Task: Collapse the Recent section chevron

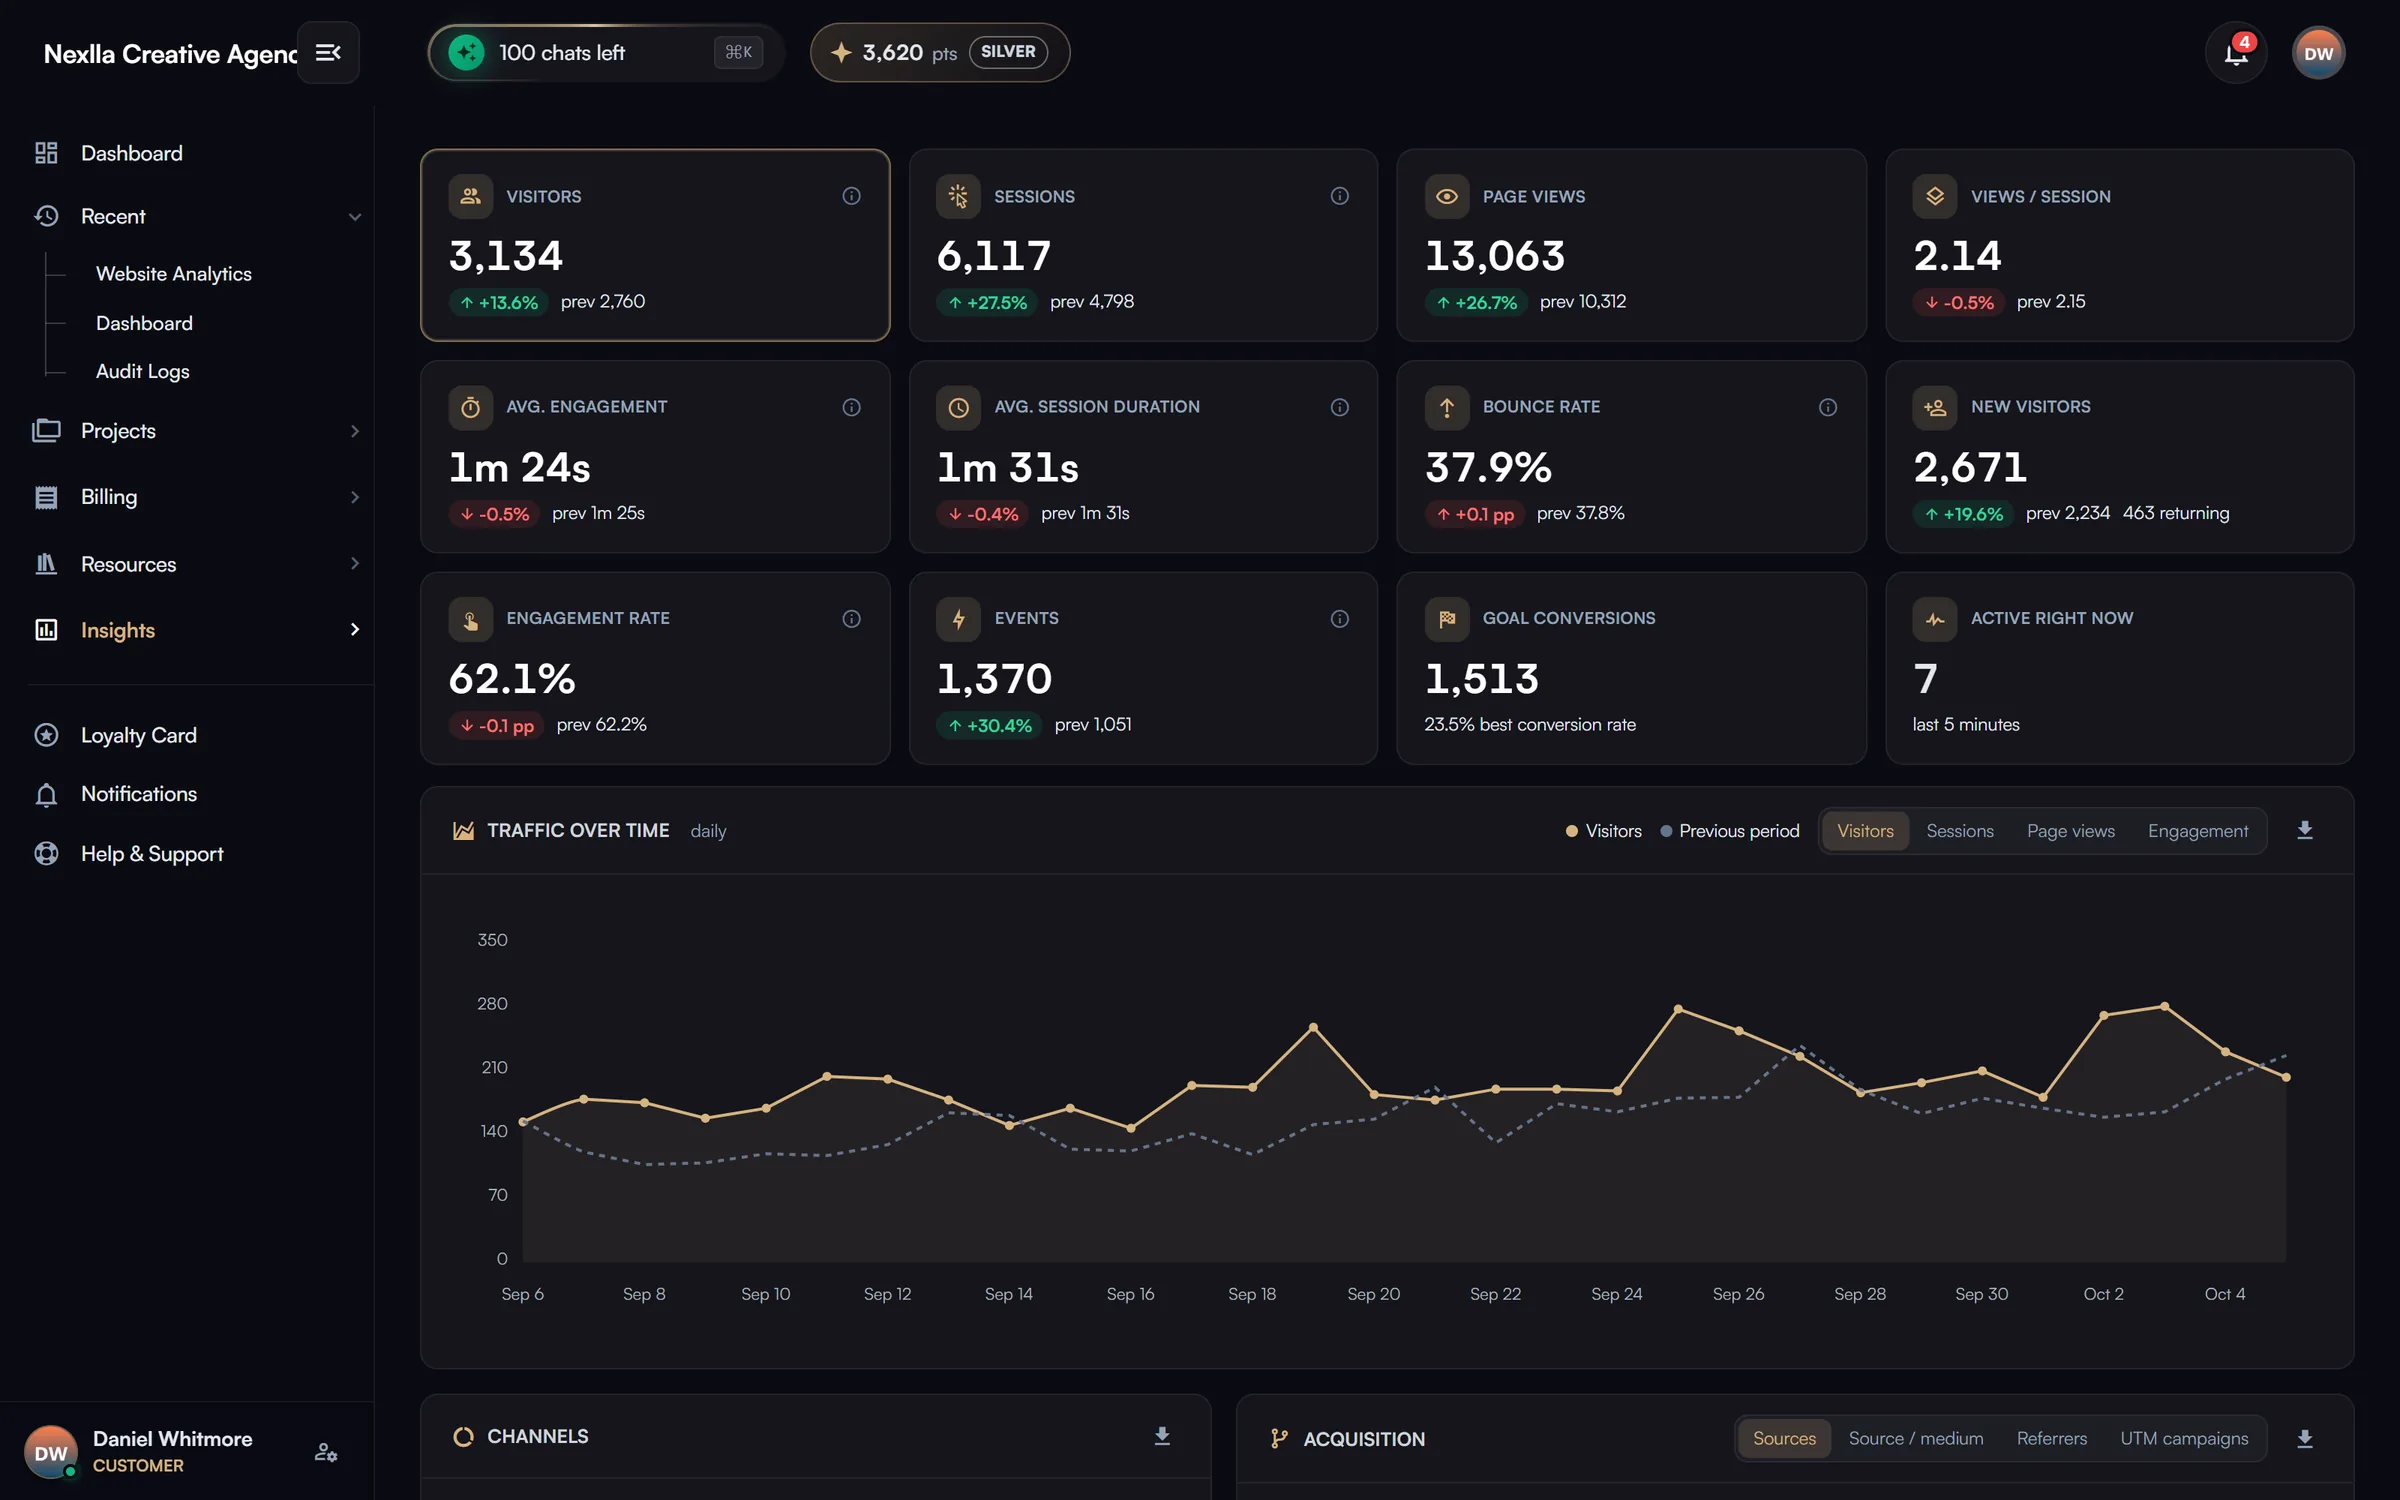Action: pyautogui.click(x=354, y=217)
